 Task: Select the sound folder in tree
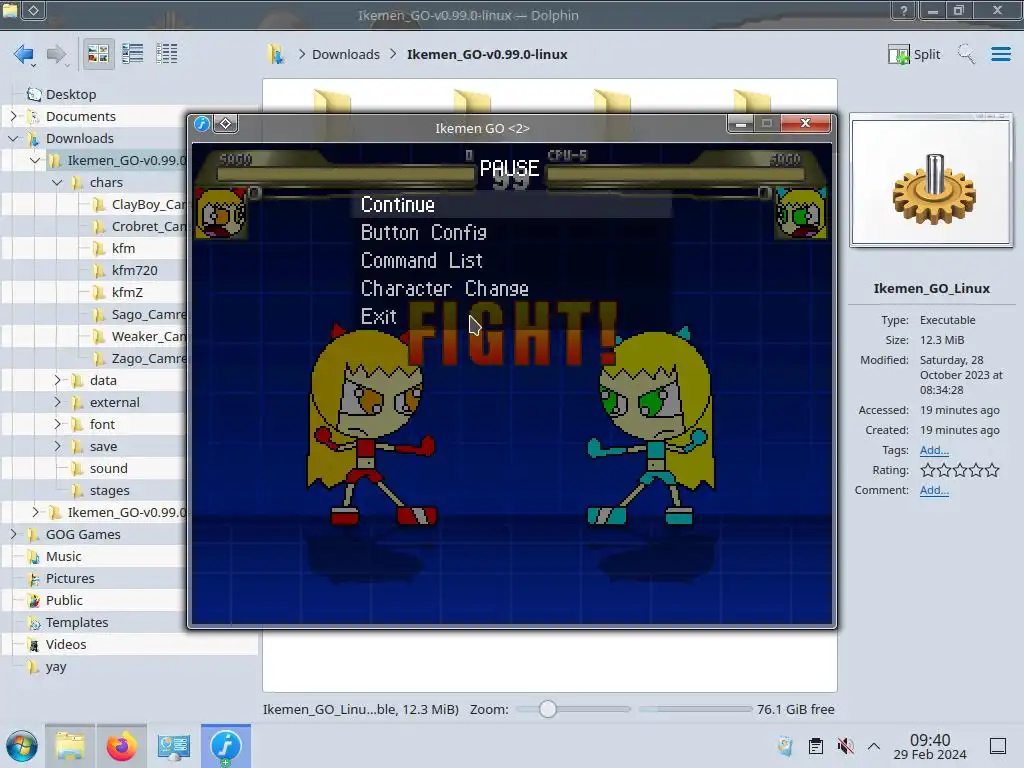(x=108, y=468)
